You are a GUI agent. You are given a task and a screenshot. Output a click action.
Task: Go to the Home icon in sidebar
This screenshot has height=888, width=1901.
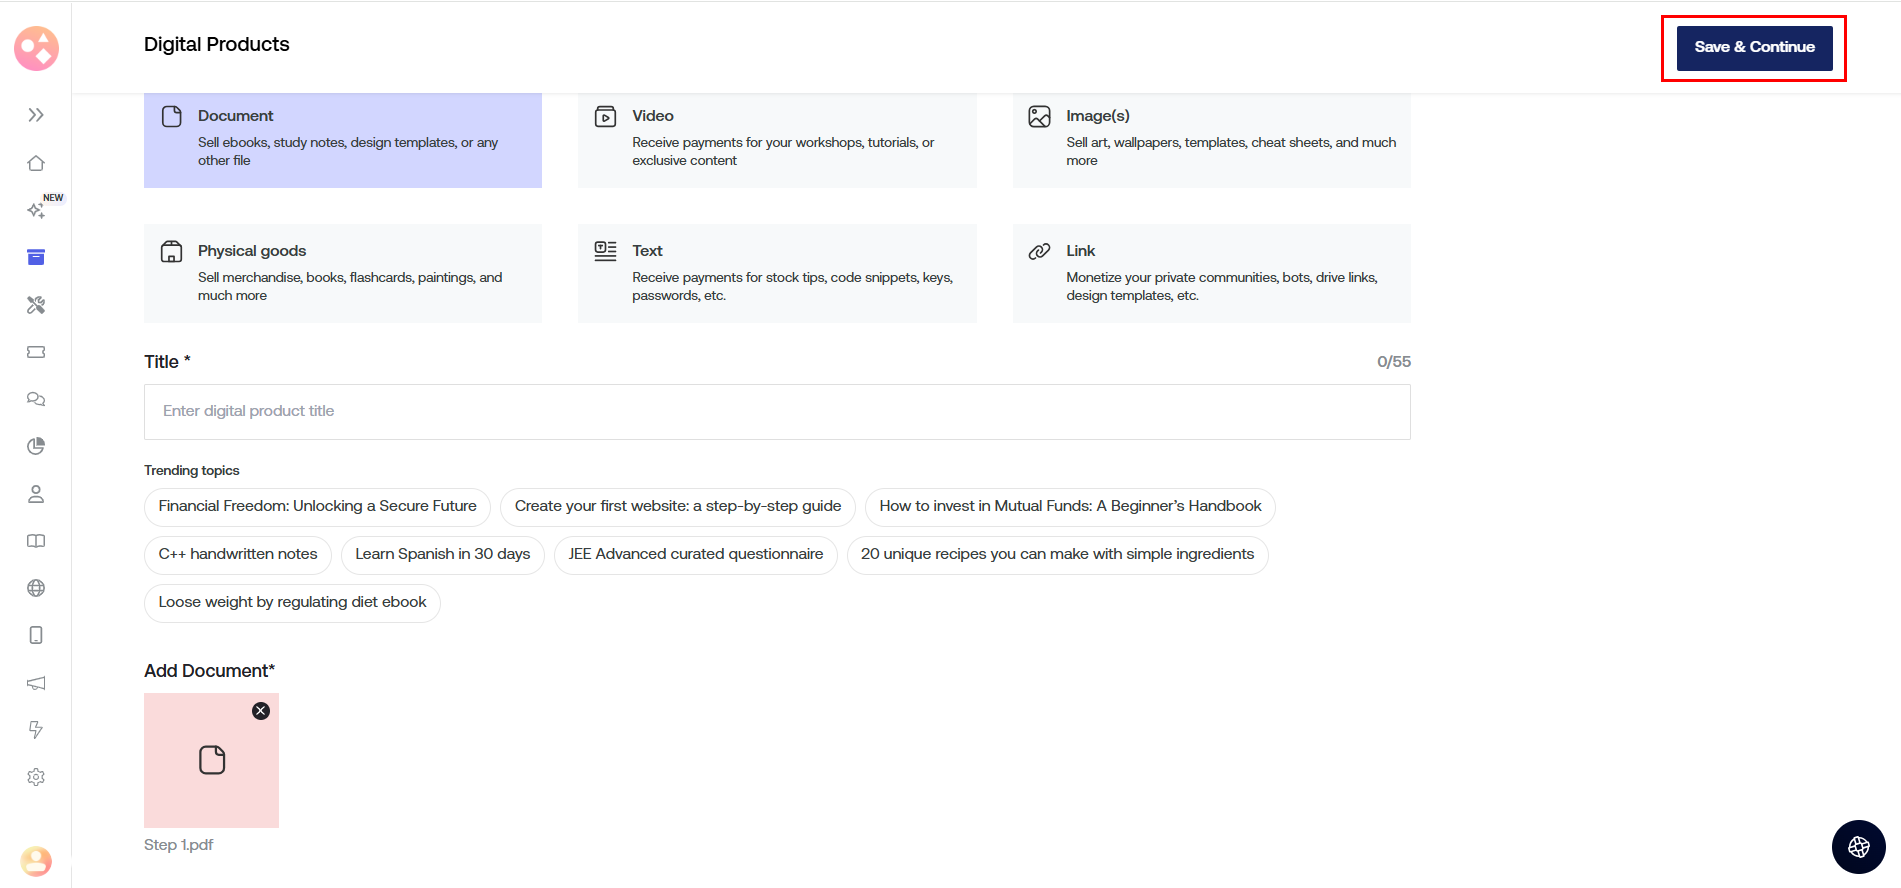36,163
